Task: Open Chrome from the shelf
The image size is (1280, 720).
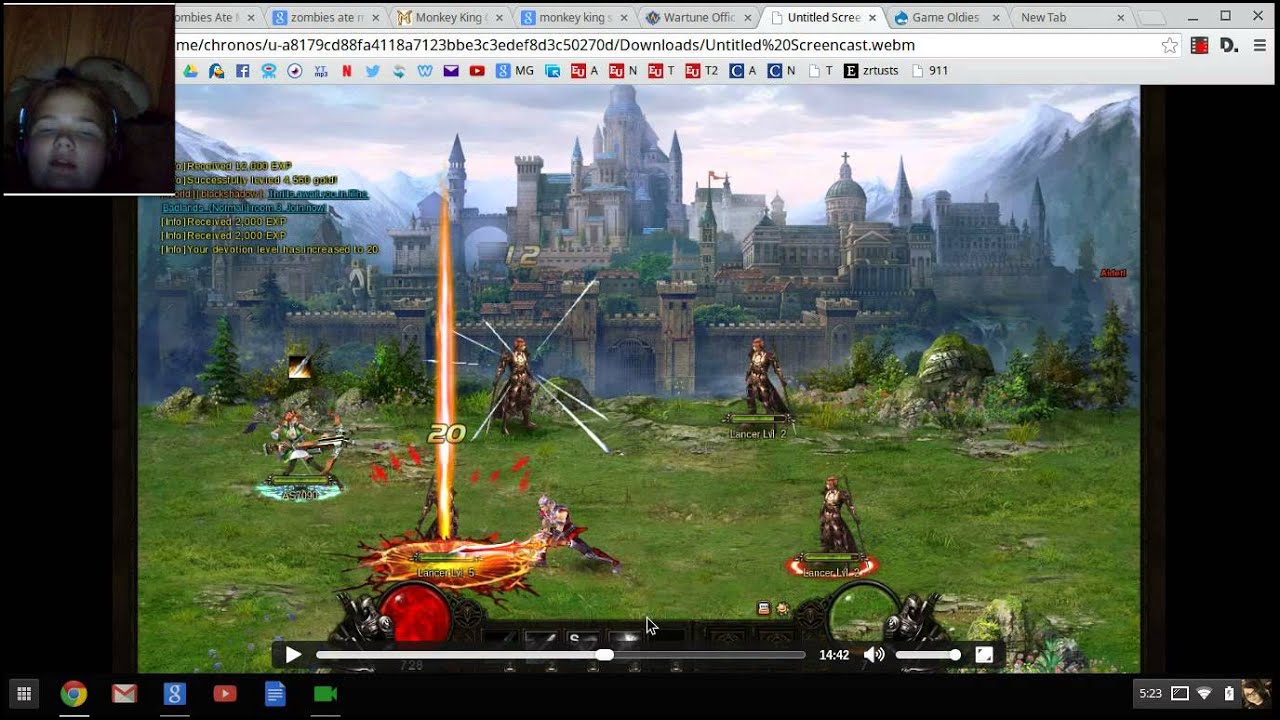Action: (x=74, y=693)
